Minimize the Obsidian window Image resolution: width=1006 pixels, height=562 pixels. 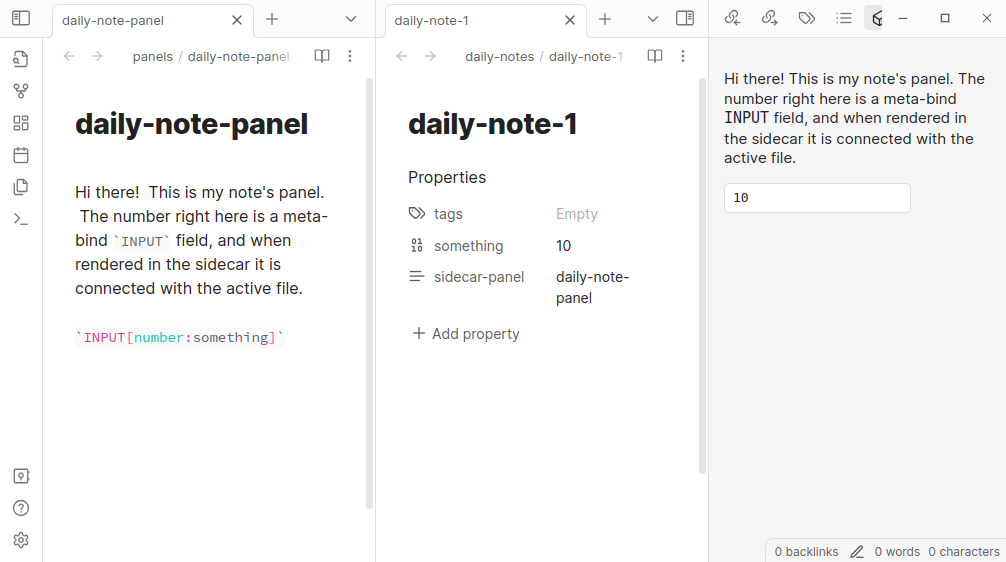click(x=903, y=18)
